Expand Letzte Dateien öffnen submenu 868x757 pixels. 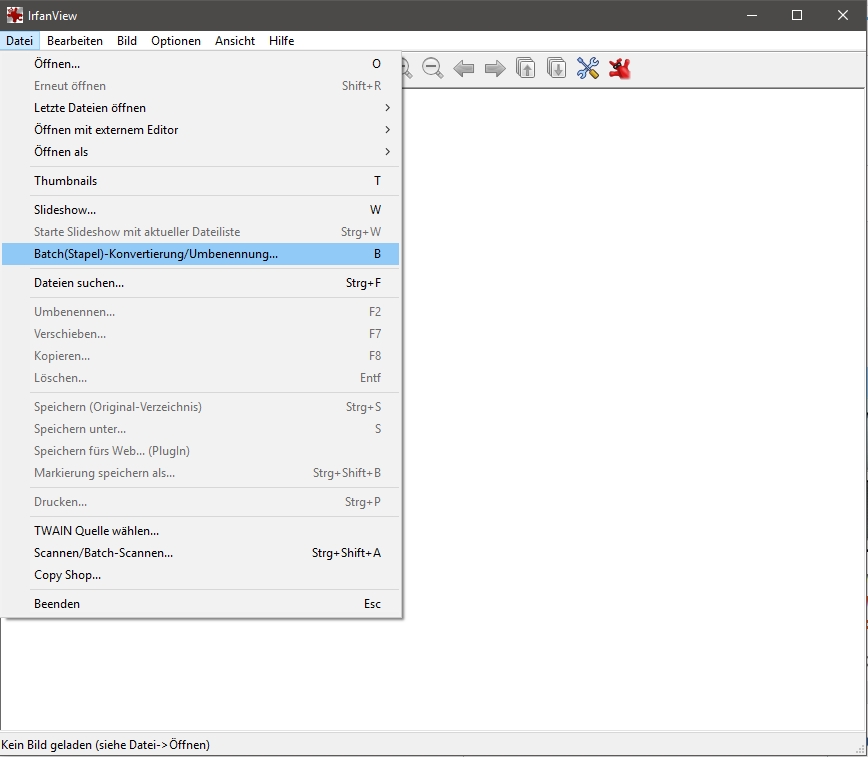200,107
